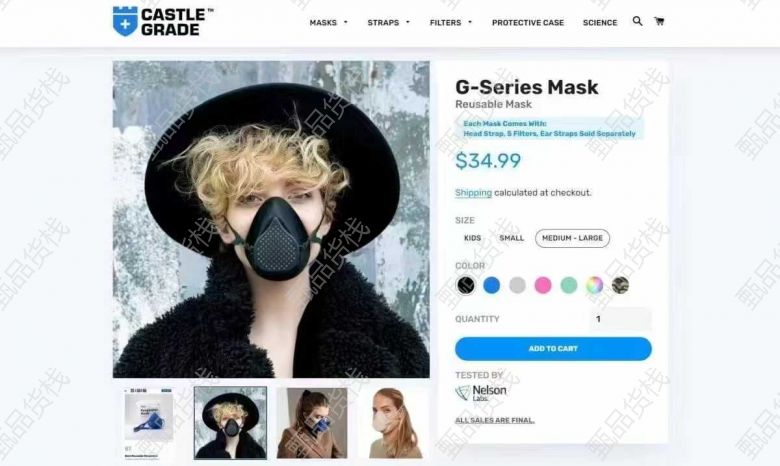Select the Kids size option

[x=472, y=238]
